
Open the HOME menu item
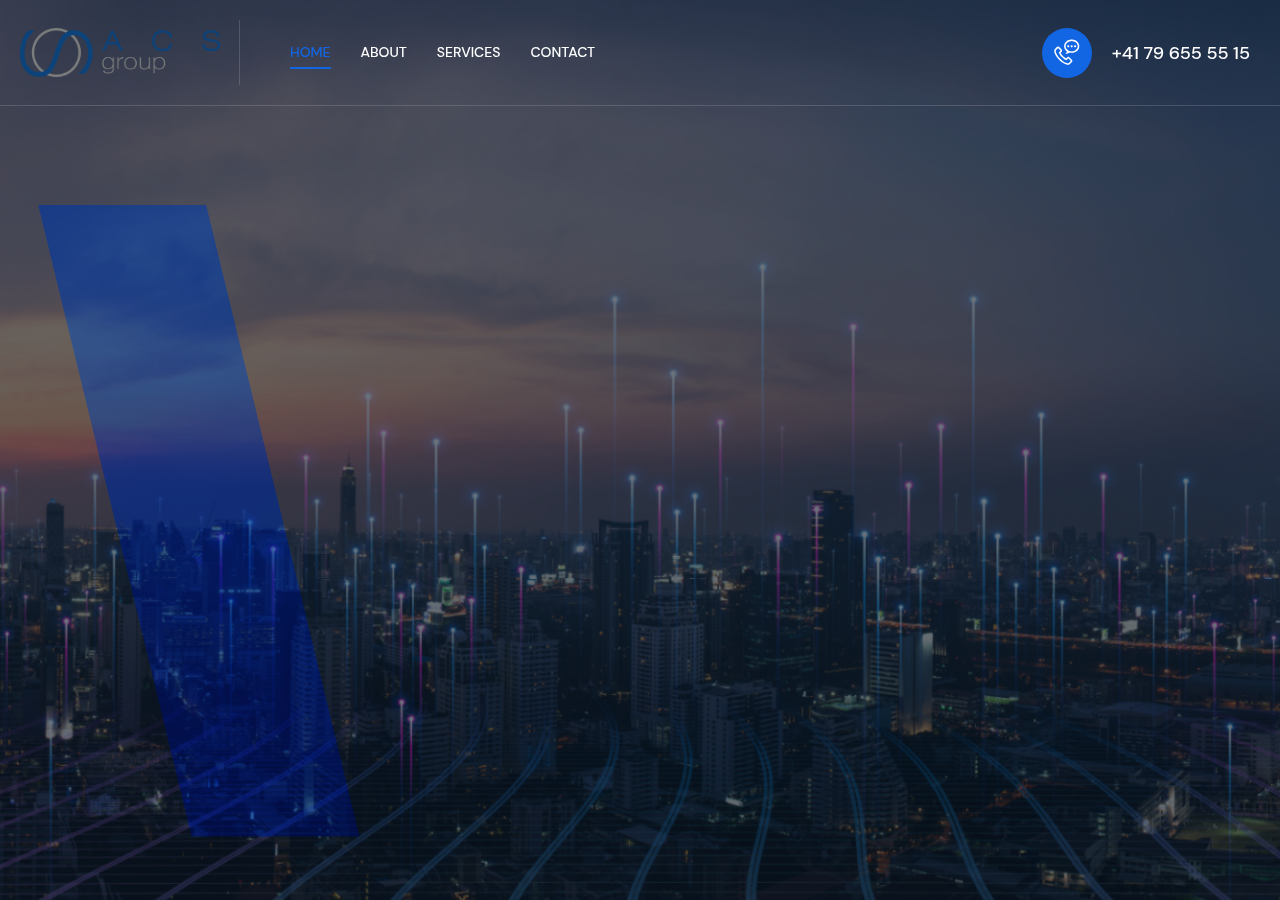[310, 52]
